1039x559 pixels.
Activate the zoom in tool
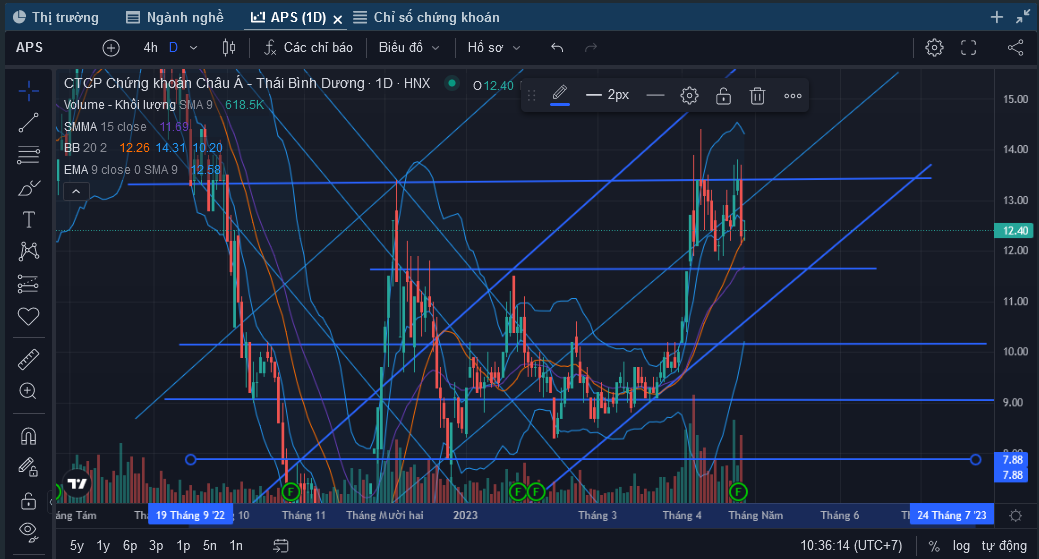coord(28,391)
